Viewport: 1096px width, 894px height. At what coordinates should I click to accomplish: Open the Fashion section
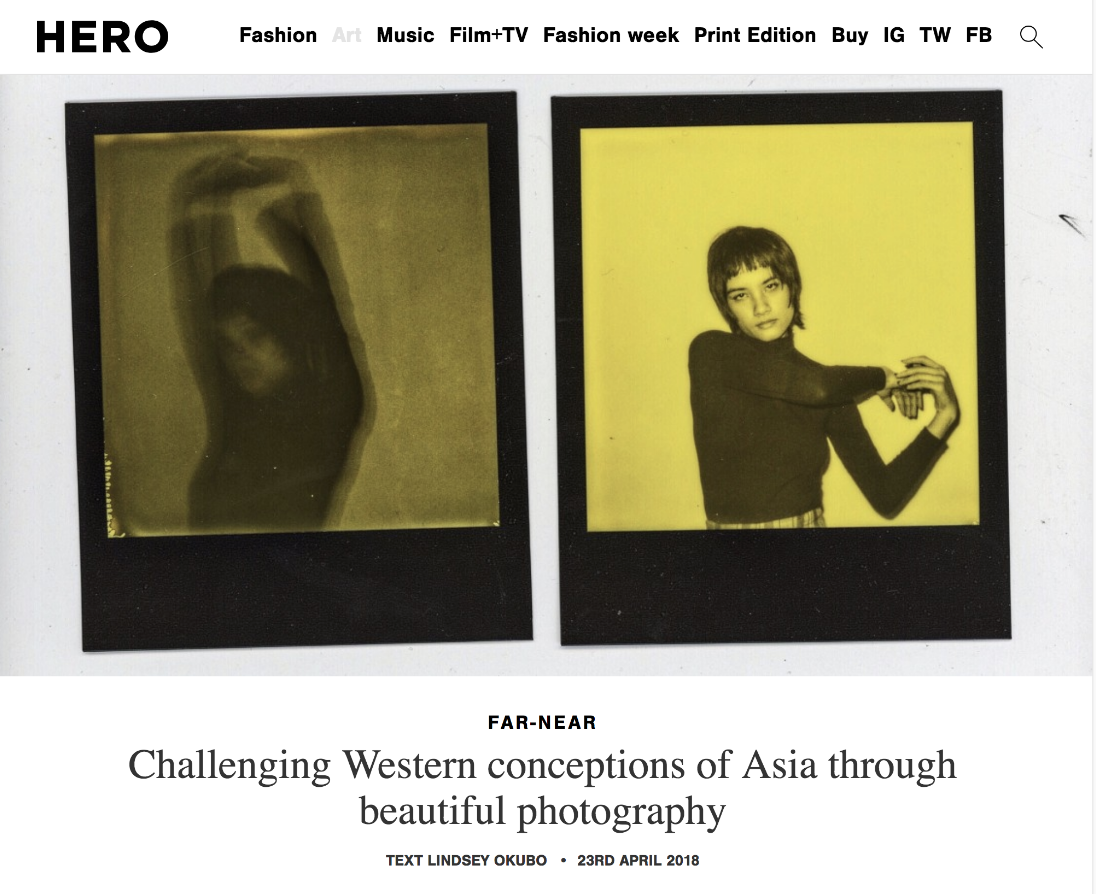277,35
